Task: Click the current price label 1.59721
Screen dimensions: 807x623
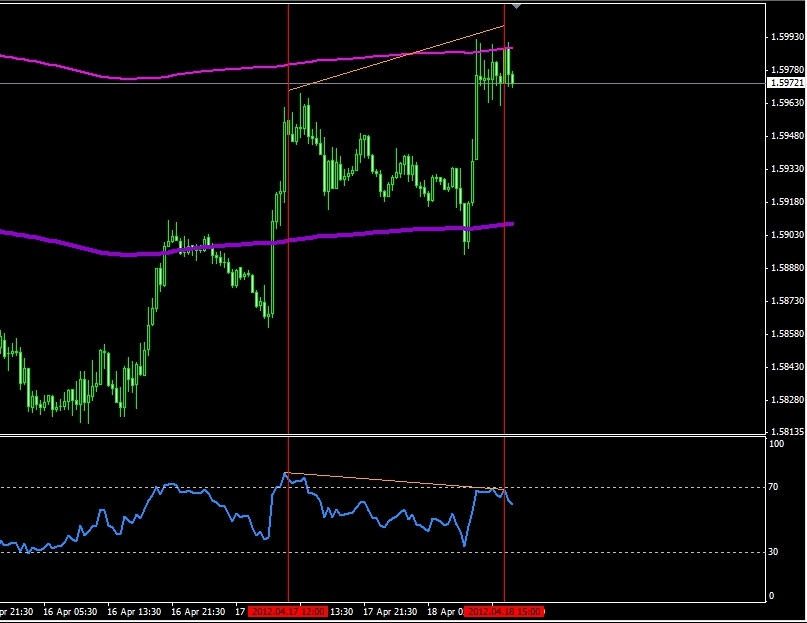Action: pos(780,85)
